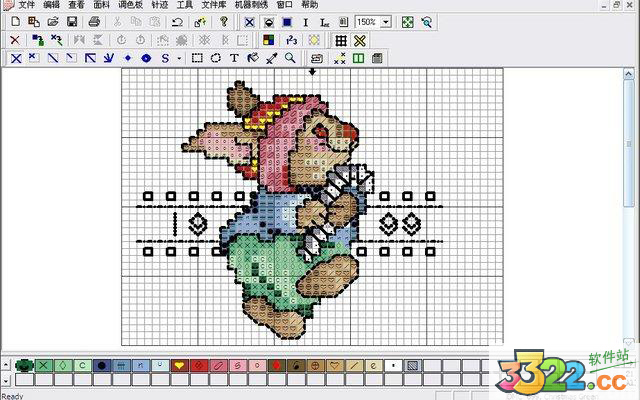Create a new pattern with the blank page icon
The width and height of the screenshot is (640, 400).
coord(16,22)
